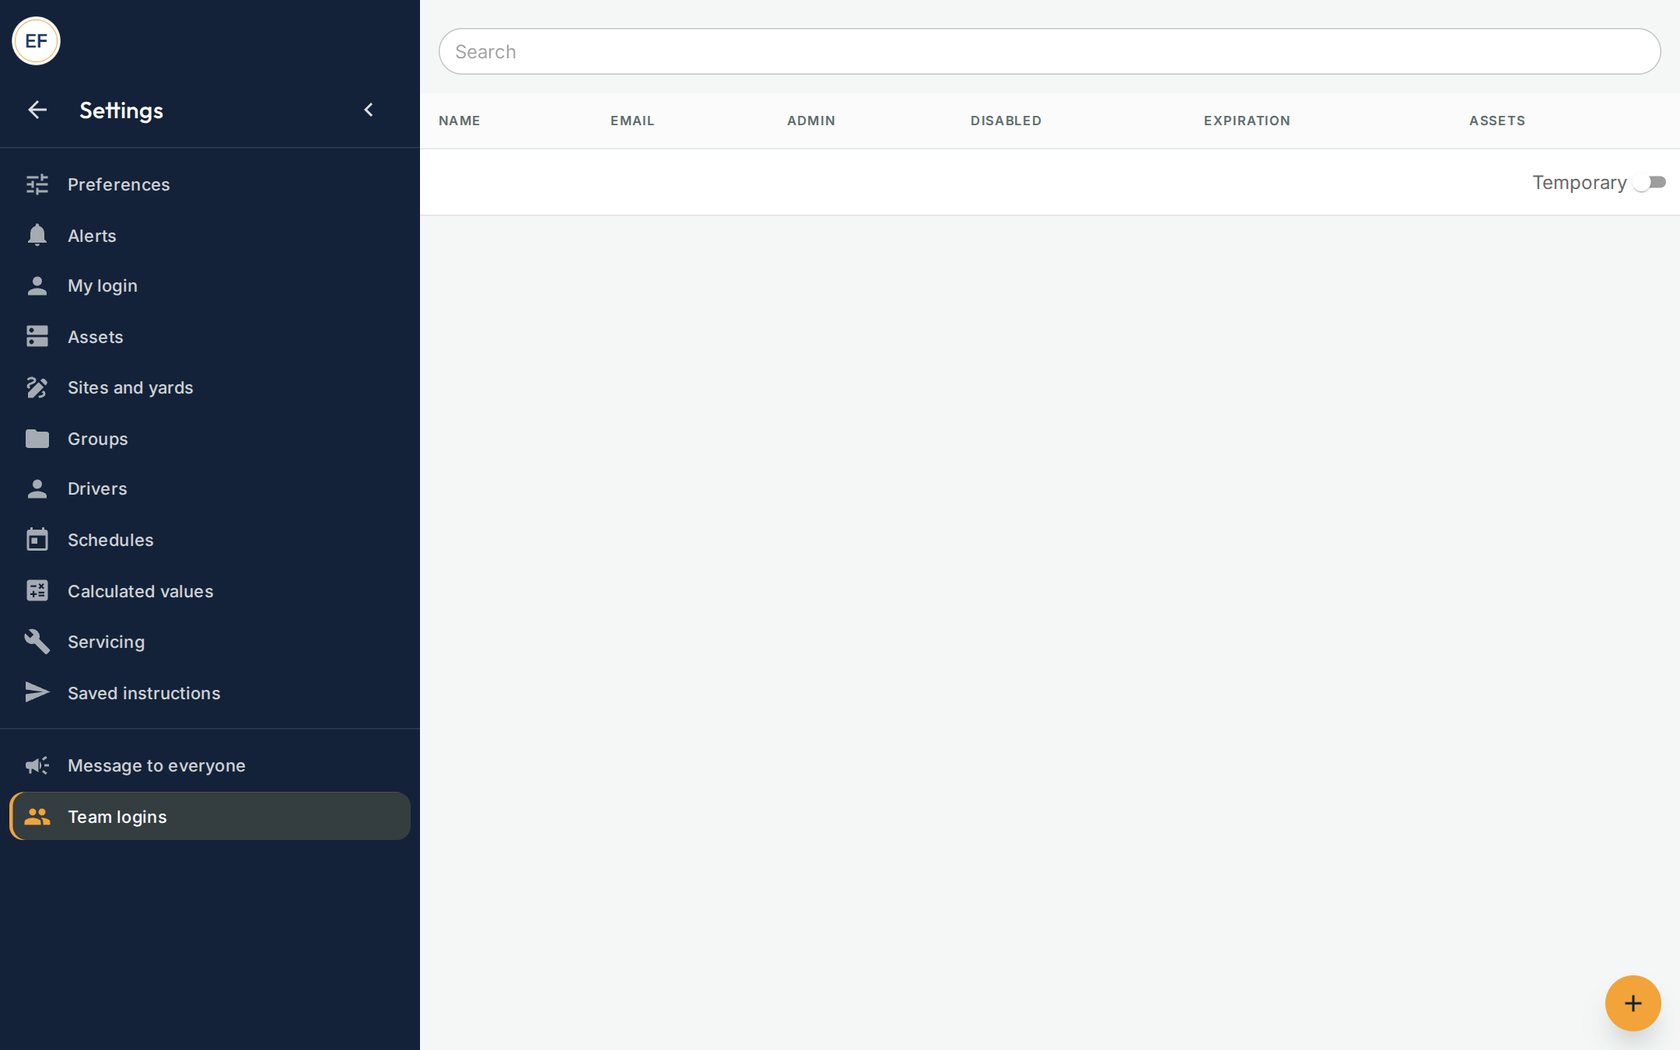
Task: Click the Message to everyone megaphone icon
Action: pyautogui.click(x=37, y=765)
